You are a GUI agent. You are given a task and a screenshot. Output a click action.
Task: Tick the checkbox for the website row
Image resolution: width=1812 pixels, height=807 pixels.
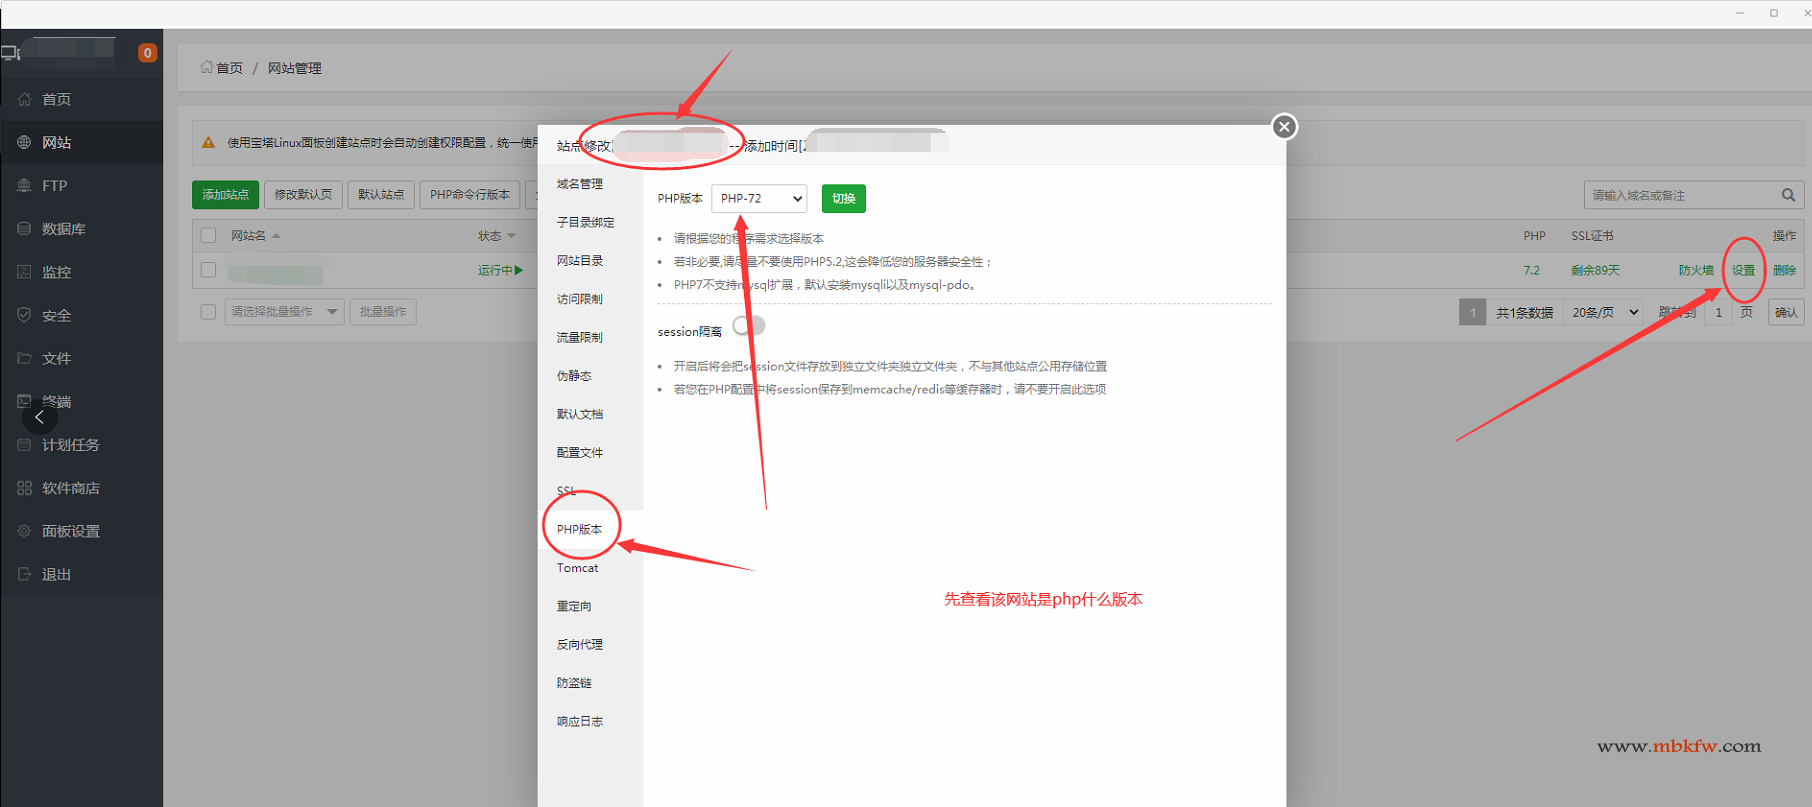click(208, 270)
